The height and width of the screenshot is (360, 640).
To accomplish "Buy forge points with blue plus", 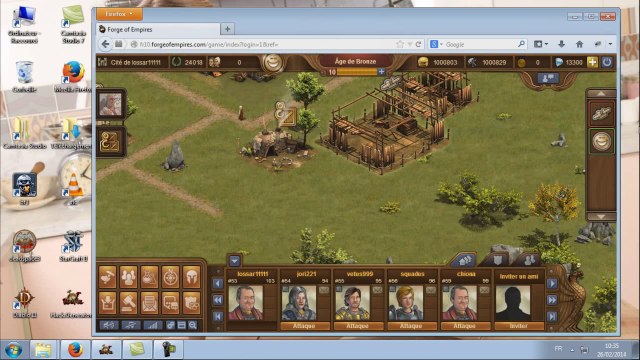I will 381,72.
